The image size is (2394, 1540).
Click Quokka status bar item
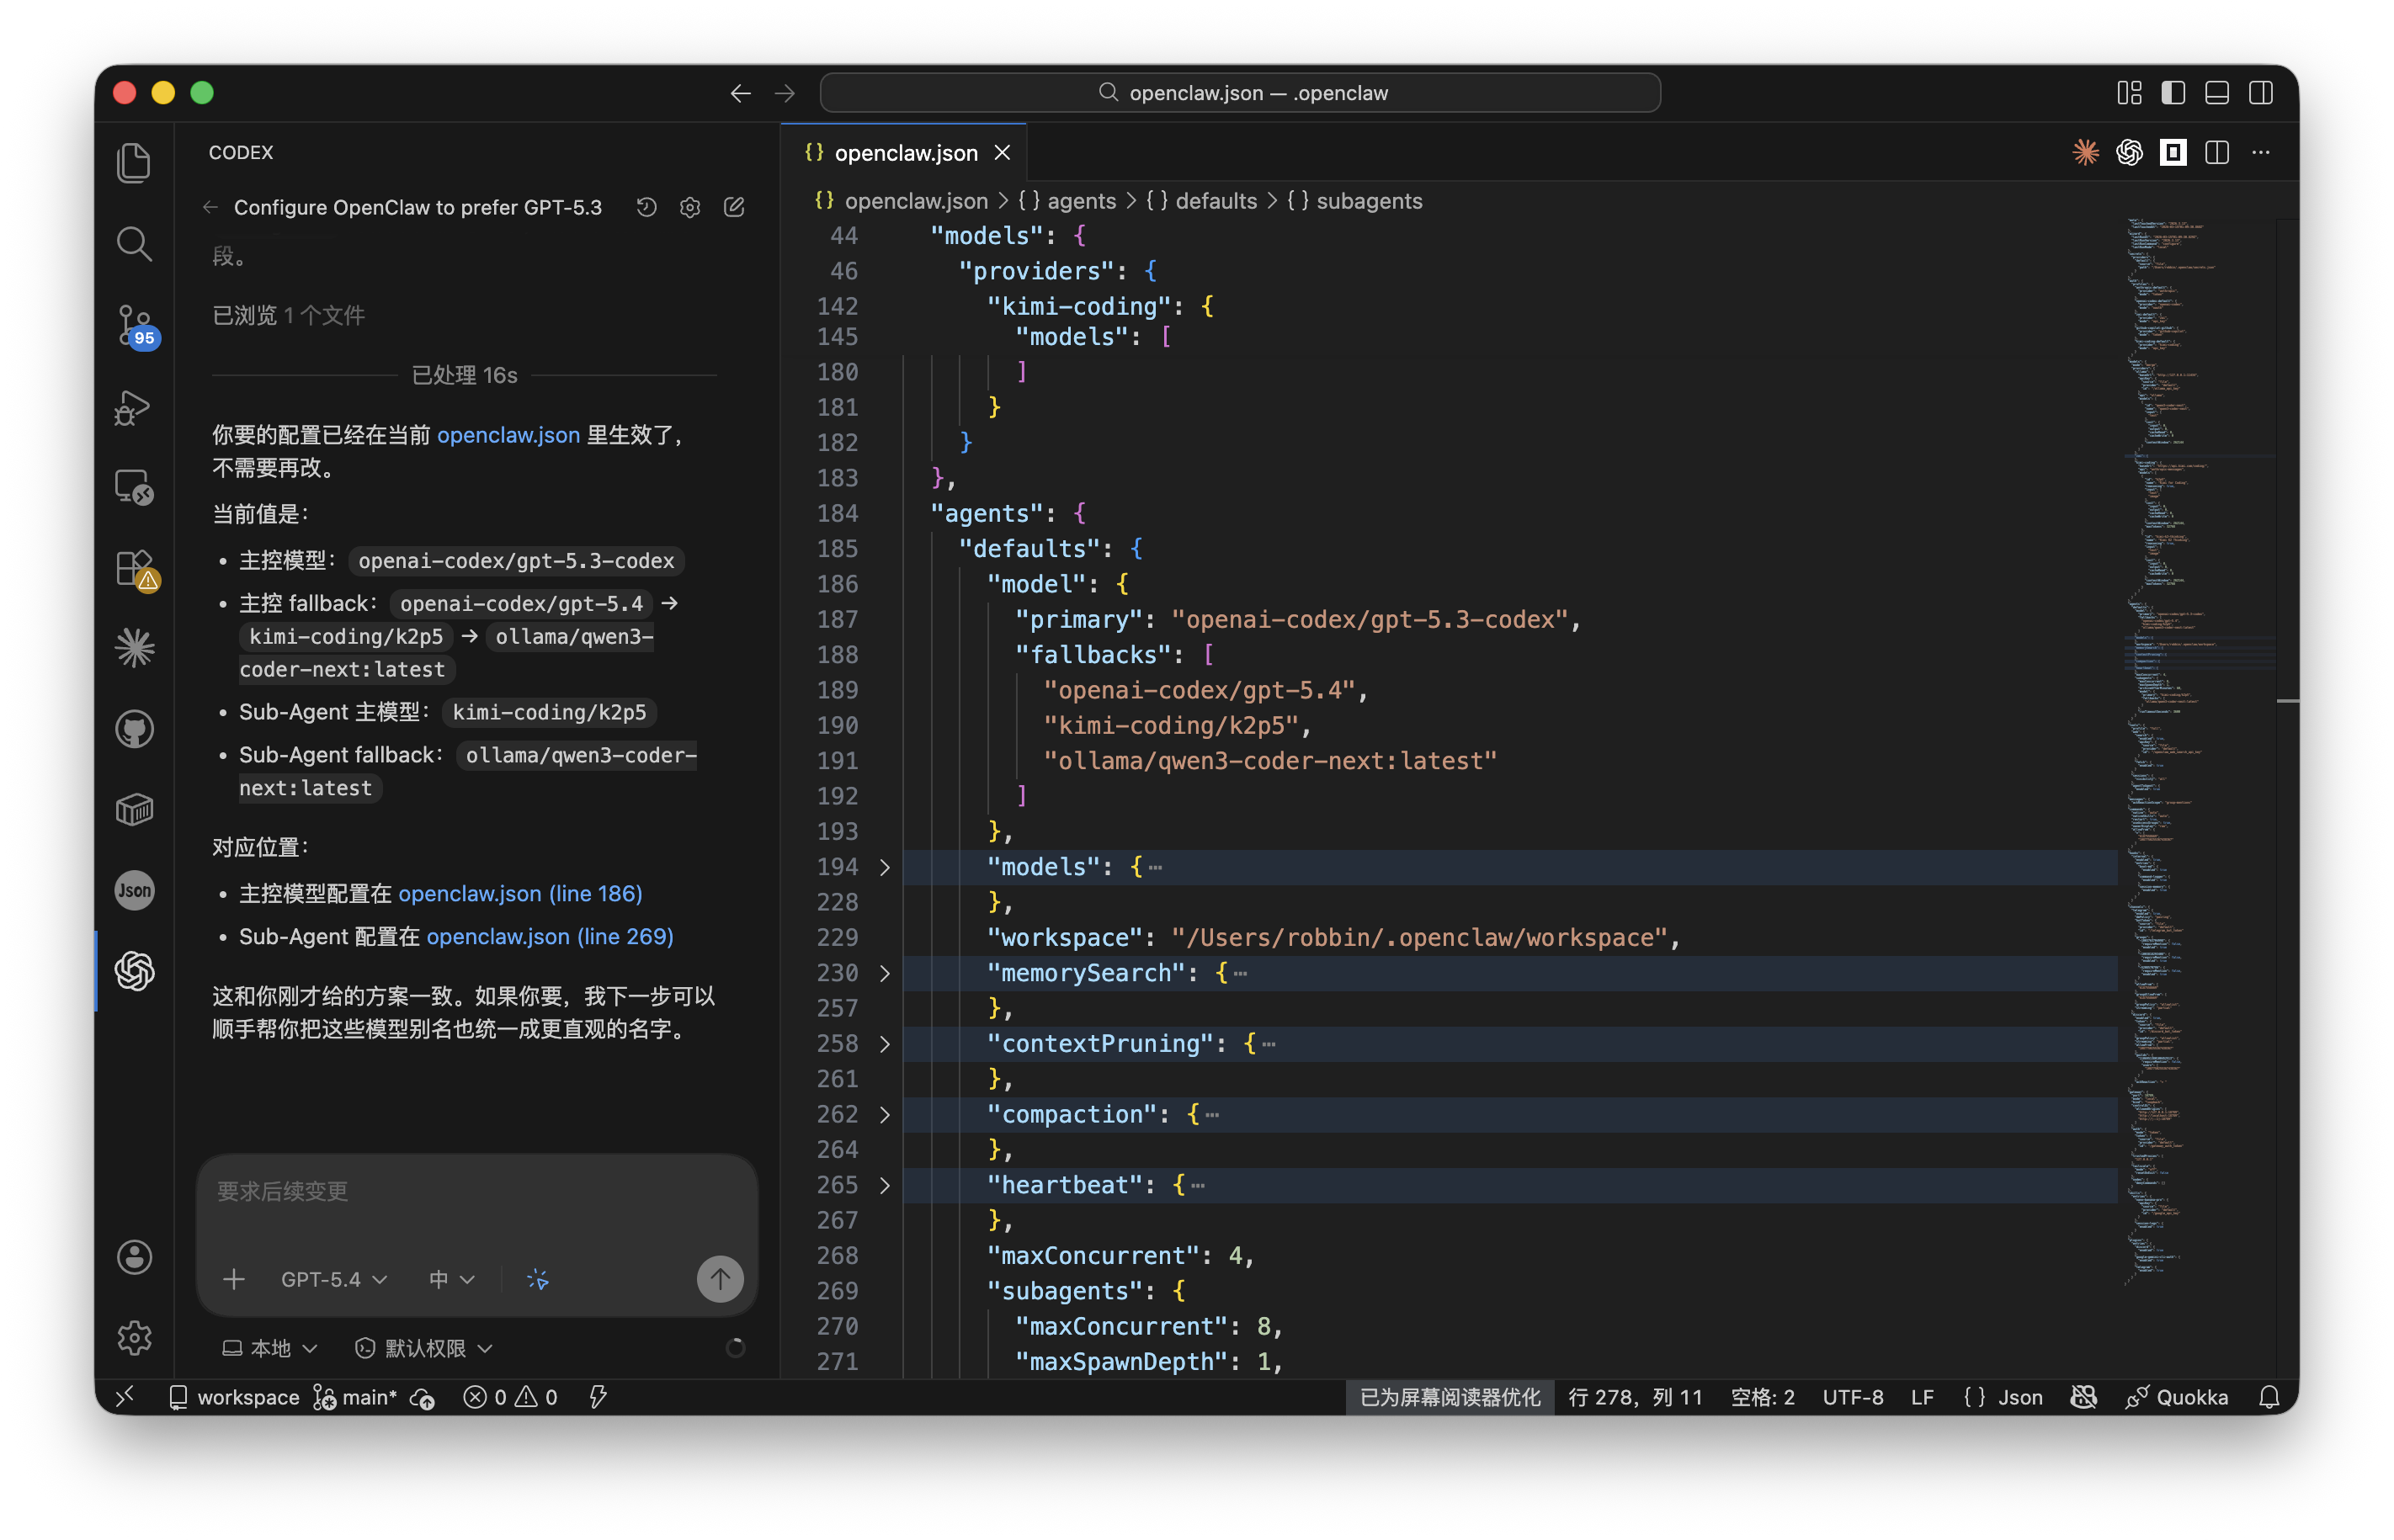pos(2177,1397)
